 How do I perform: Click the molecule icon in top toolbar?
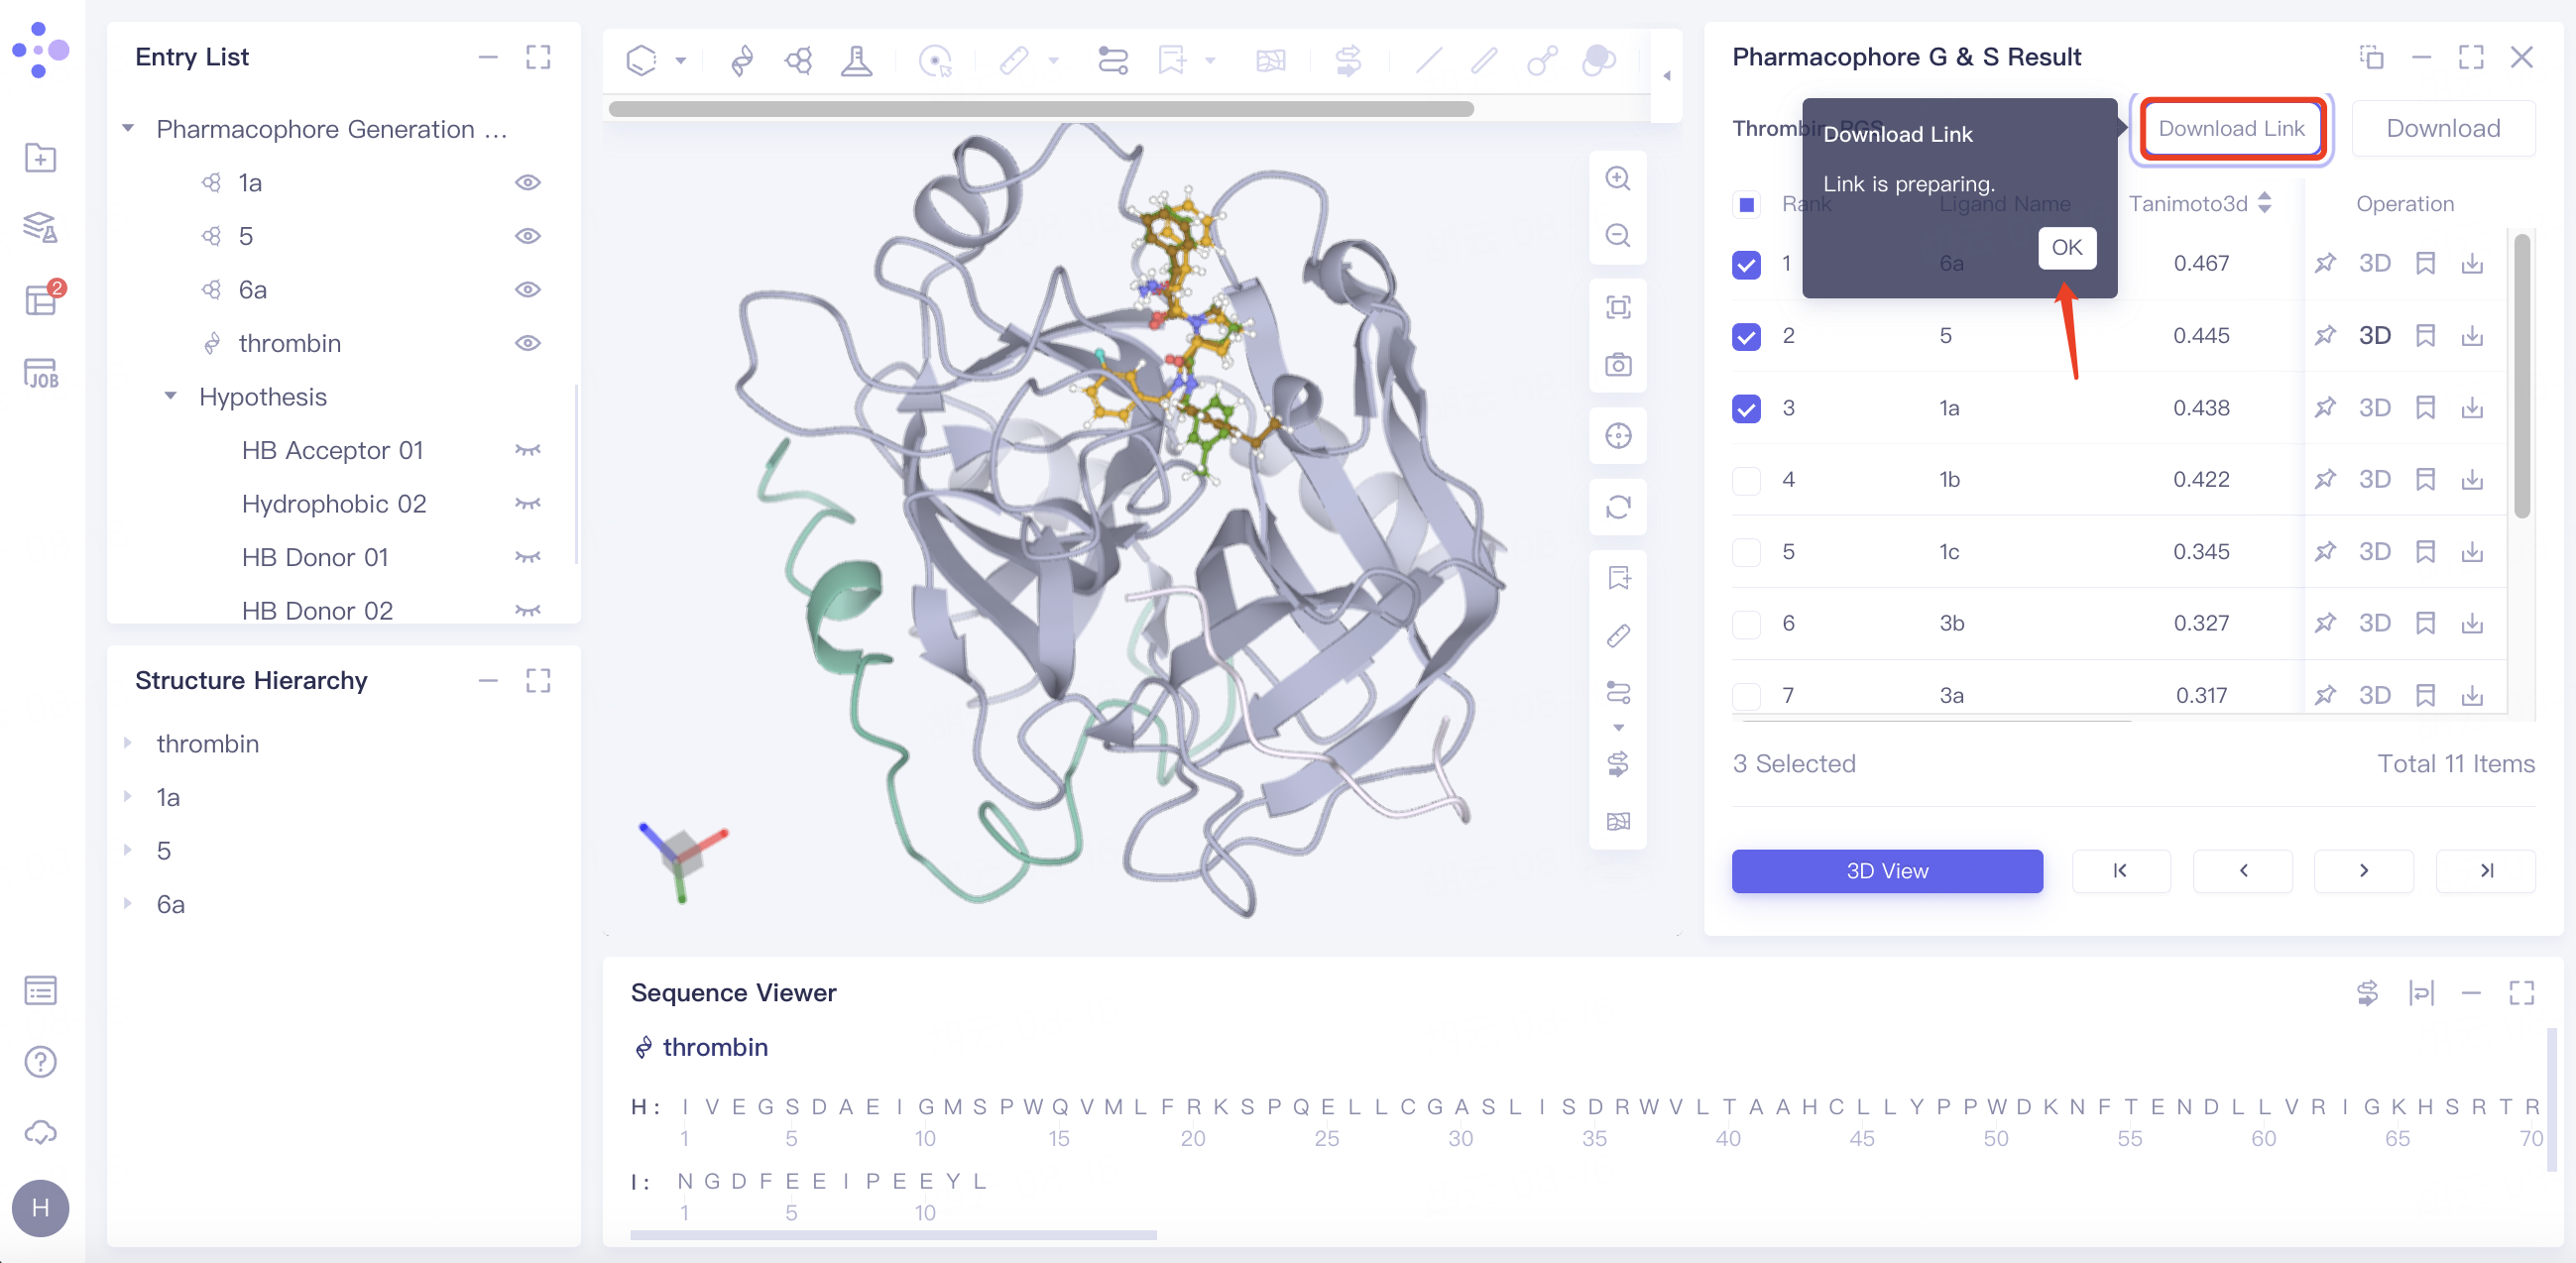[799, 60]
